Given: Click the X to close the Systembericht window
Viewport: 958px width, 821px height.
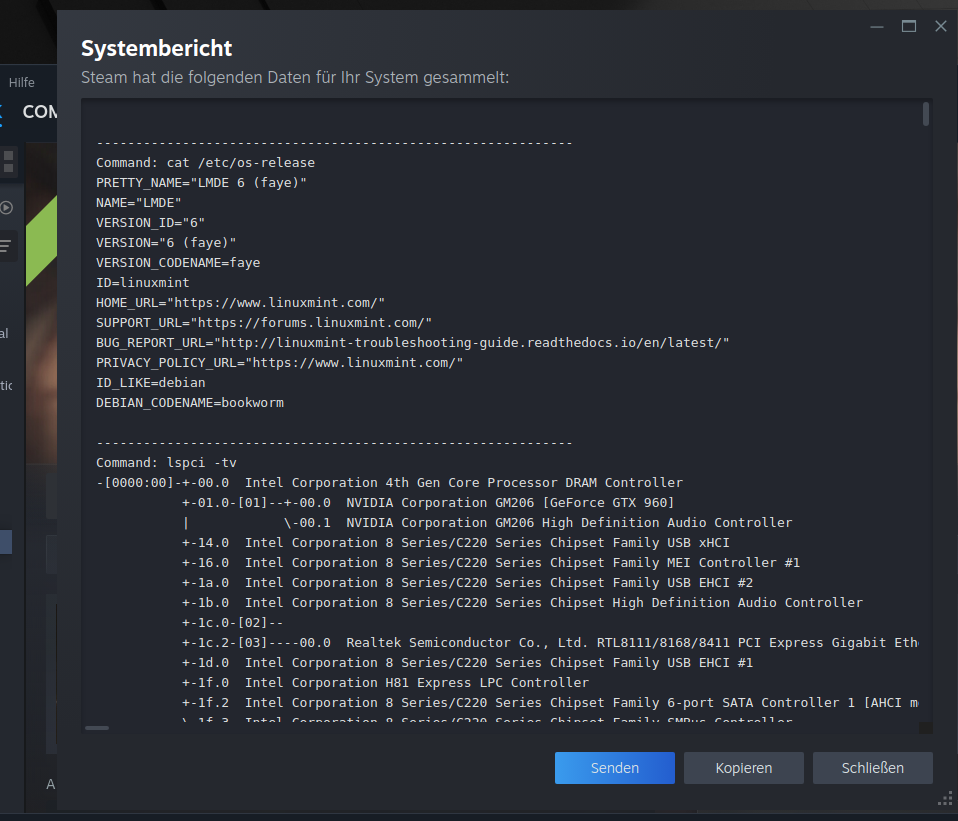Looking at the screenshot, I should (940, 27).
